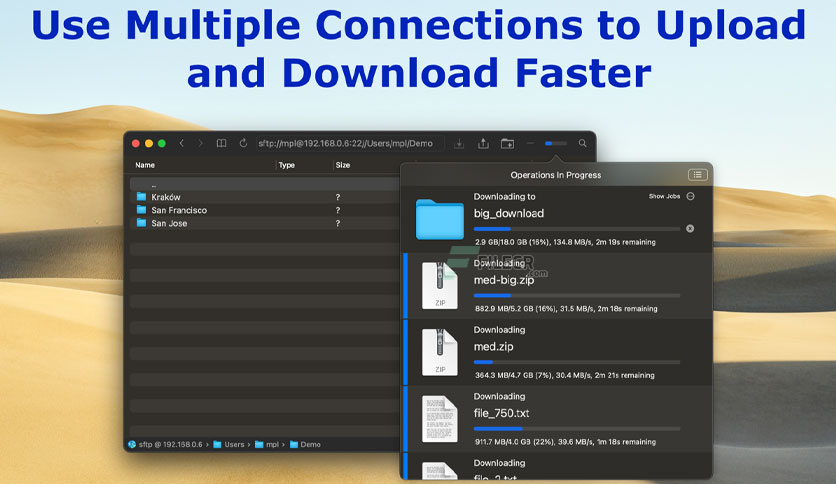Sort files by Size column
This screenshot has height=484, width=836.
click(343, 165)
